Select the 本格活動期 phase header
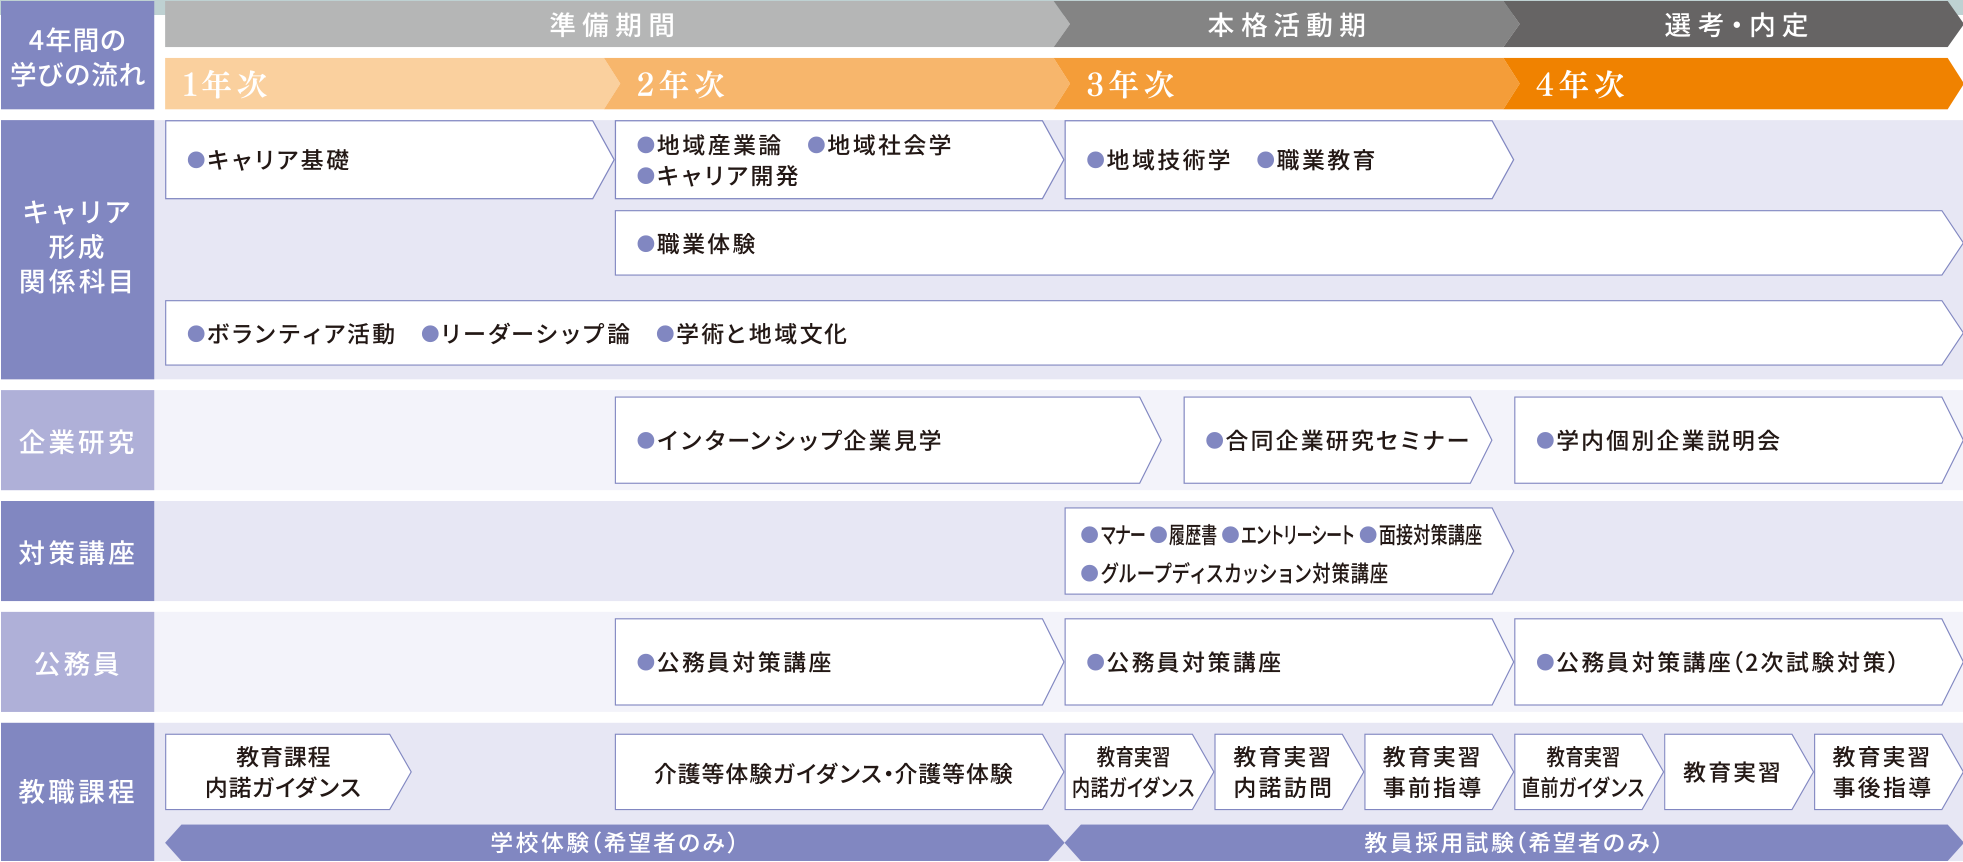 point(1286,25)
